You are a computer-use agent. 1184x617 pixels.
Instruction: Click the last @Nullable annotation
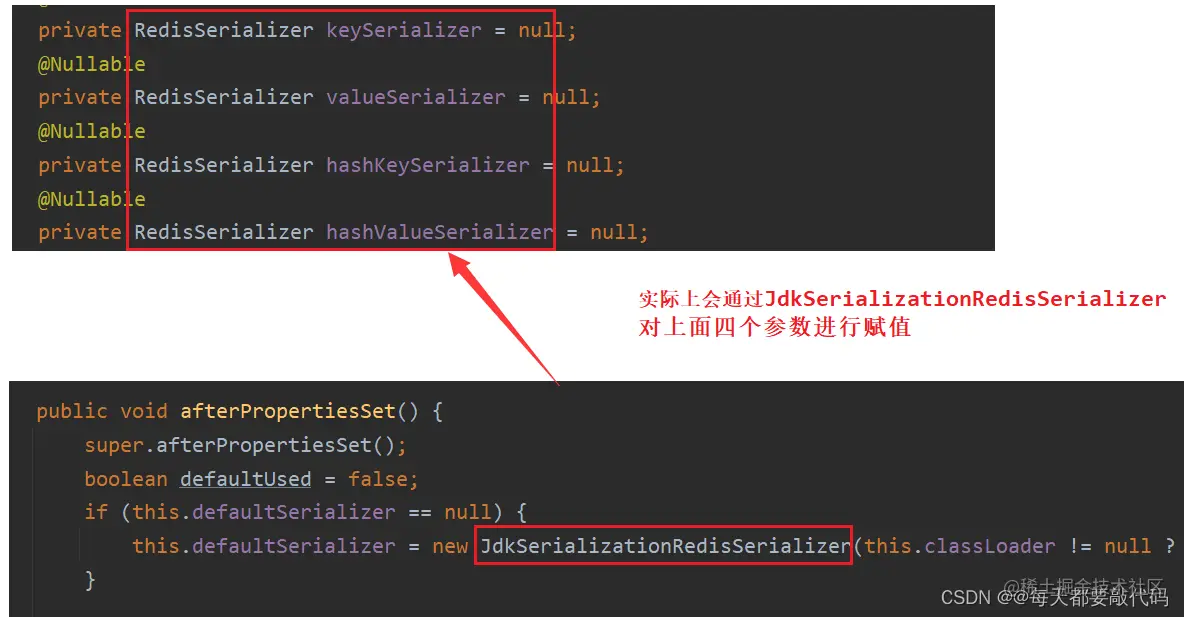(91, 199)
